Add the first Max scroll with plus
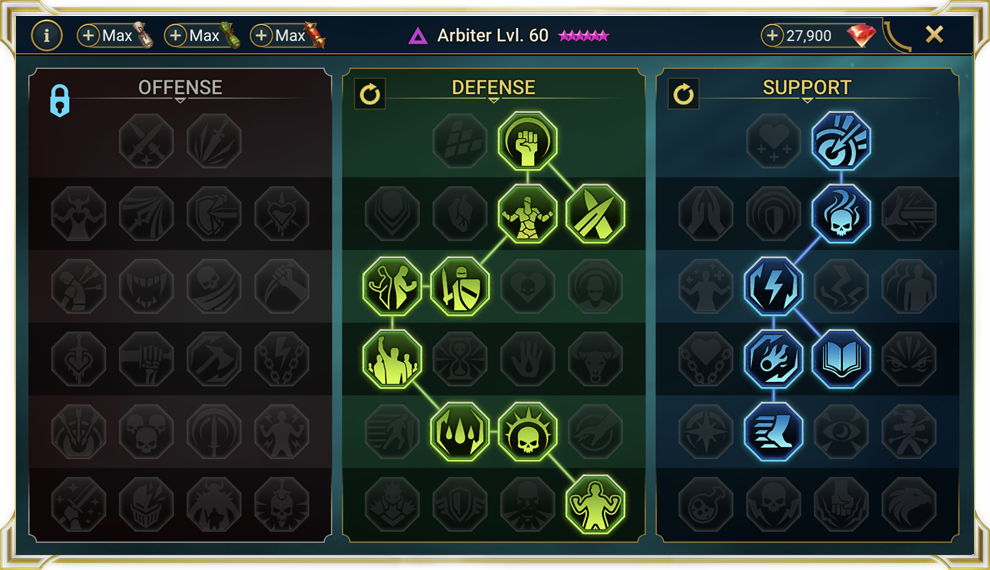The image size is (990, 570). 88,35
